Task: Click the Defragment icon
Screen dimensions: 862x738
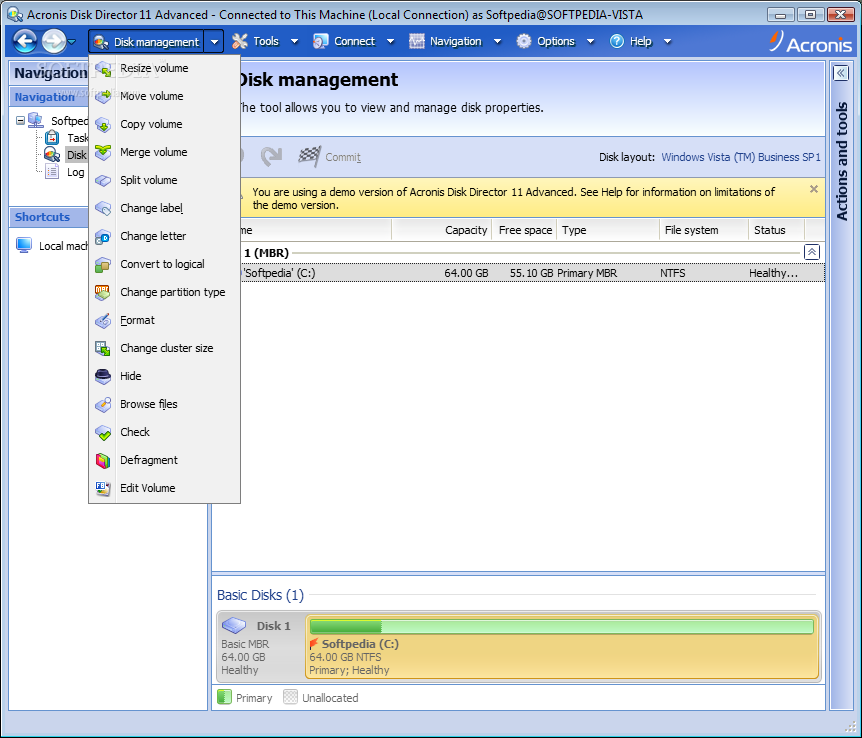Action: coord(103,460)
